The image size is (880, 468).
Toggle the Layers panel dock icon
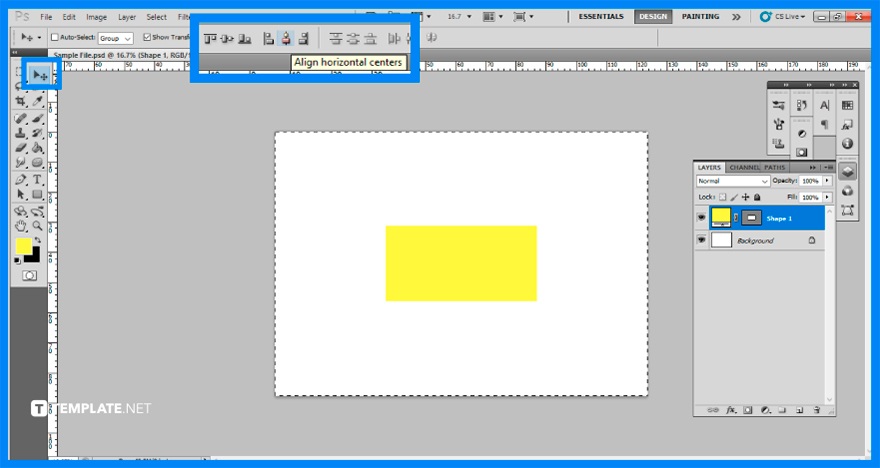[x=847, y=172]
